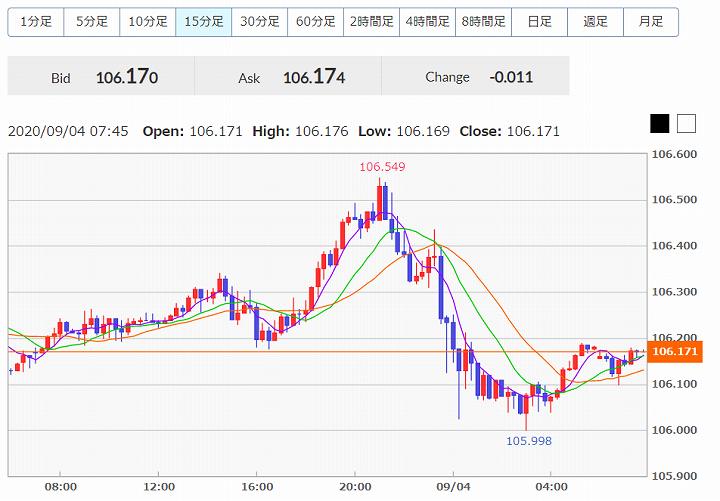Click the 106.100 price axis label
Screen dimensions: 720x501
click(674, 384)
